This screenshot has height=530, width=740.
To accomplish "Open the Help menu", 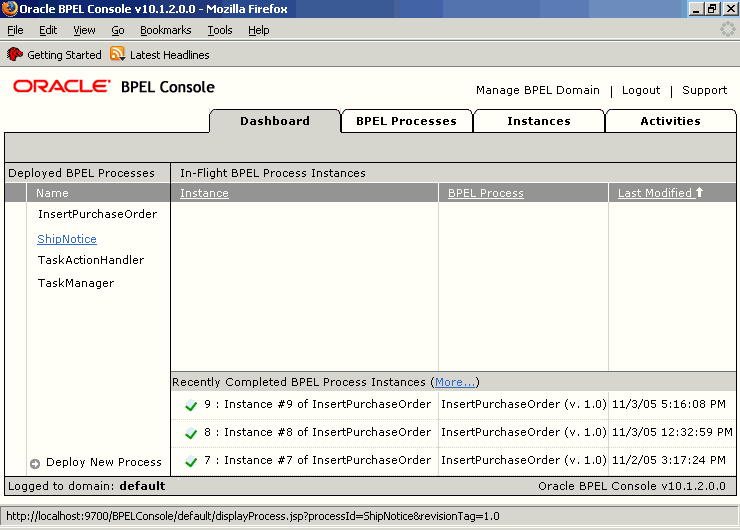I will [259, 30].
